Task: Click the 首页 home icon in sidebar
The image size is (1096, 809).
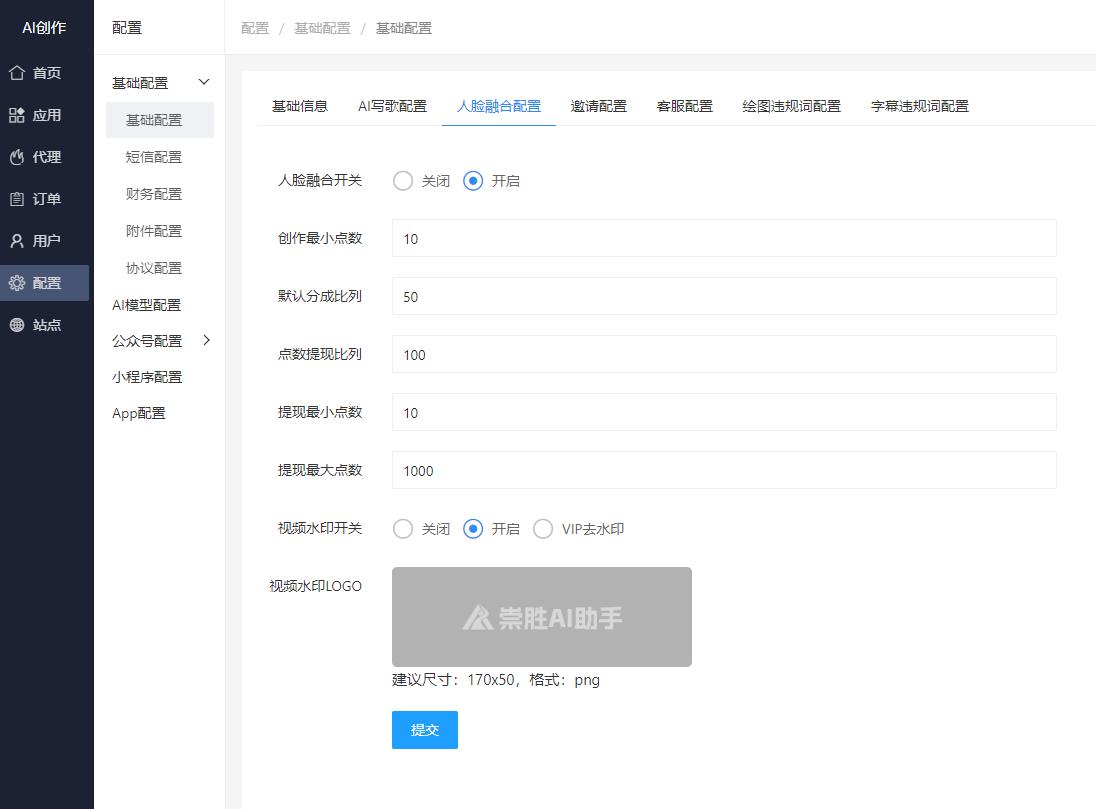Action: click(x=17, y=73)
